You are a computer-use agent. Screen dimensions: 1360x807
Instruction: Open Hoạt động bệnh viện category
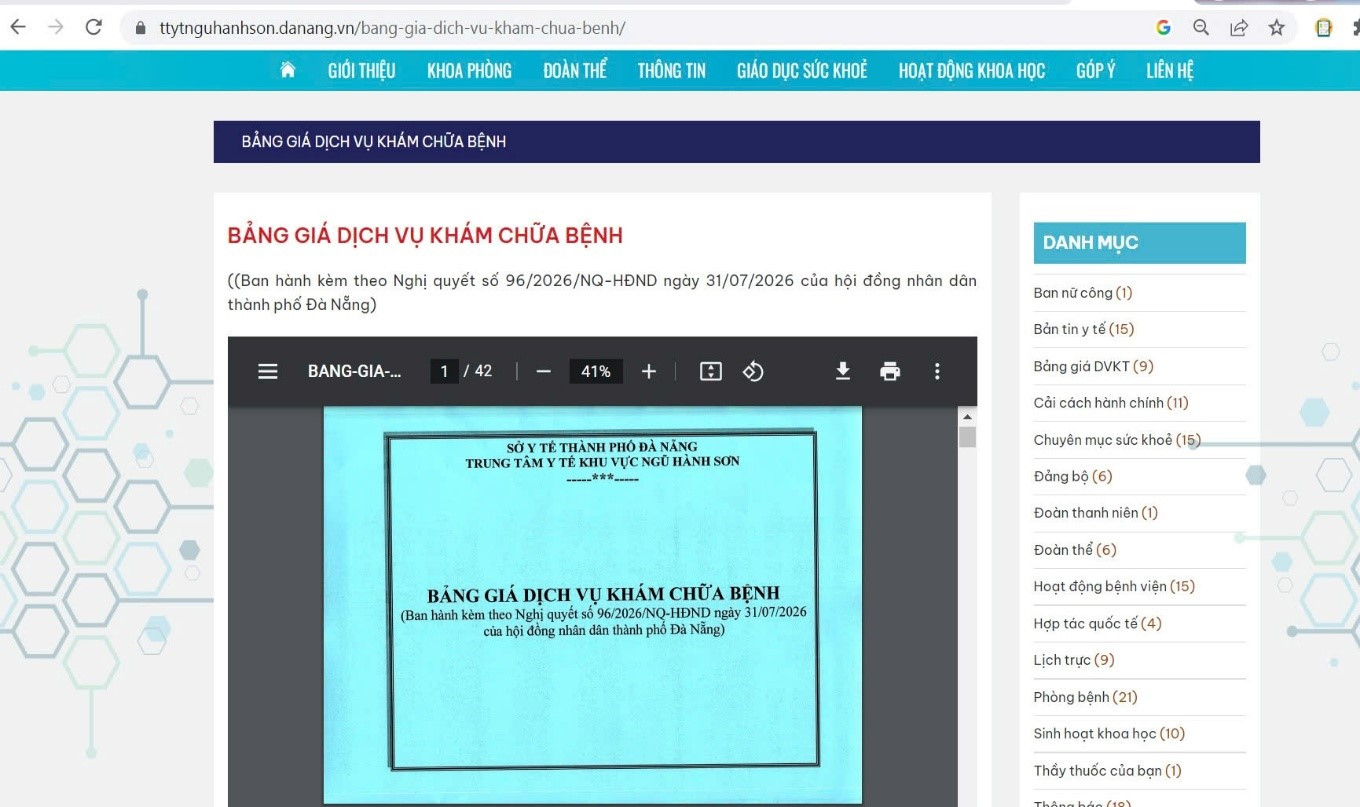[x=1114, y=586]
